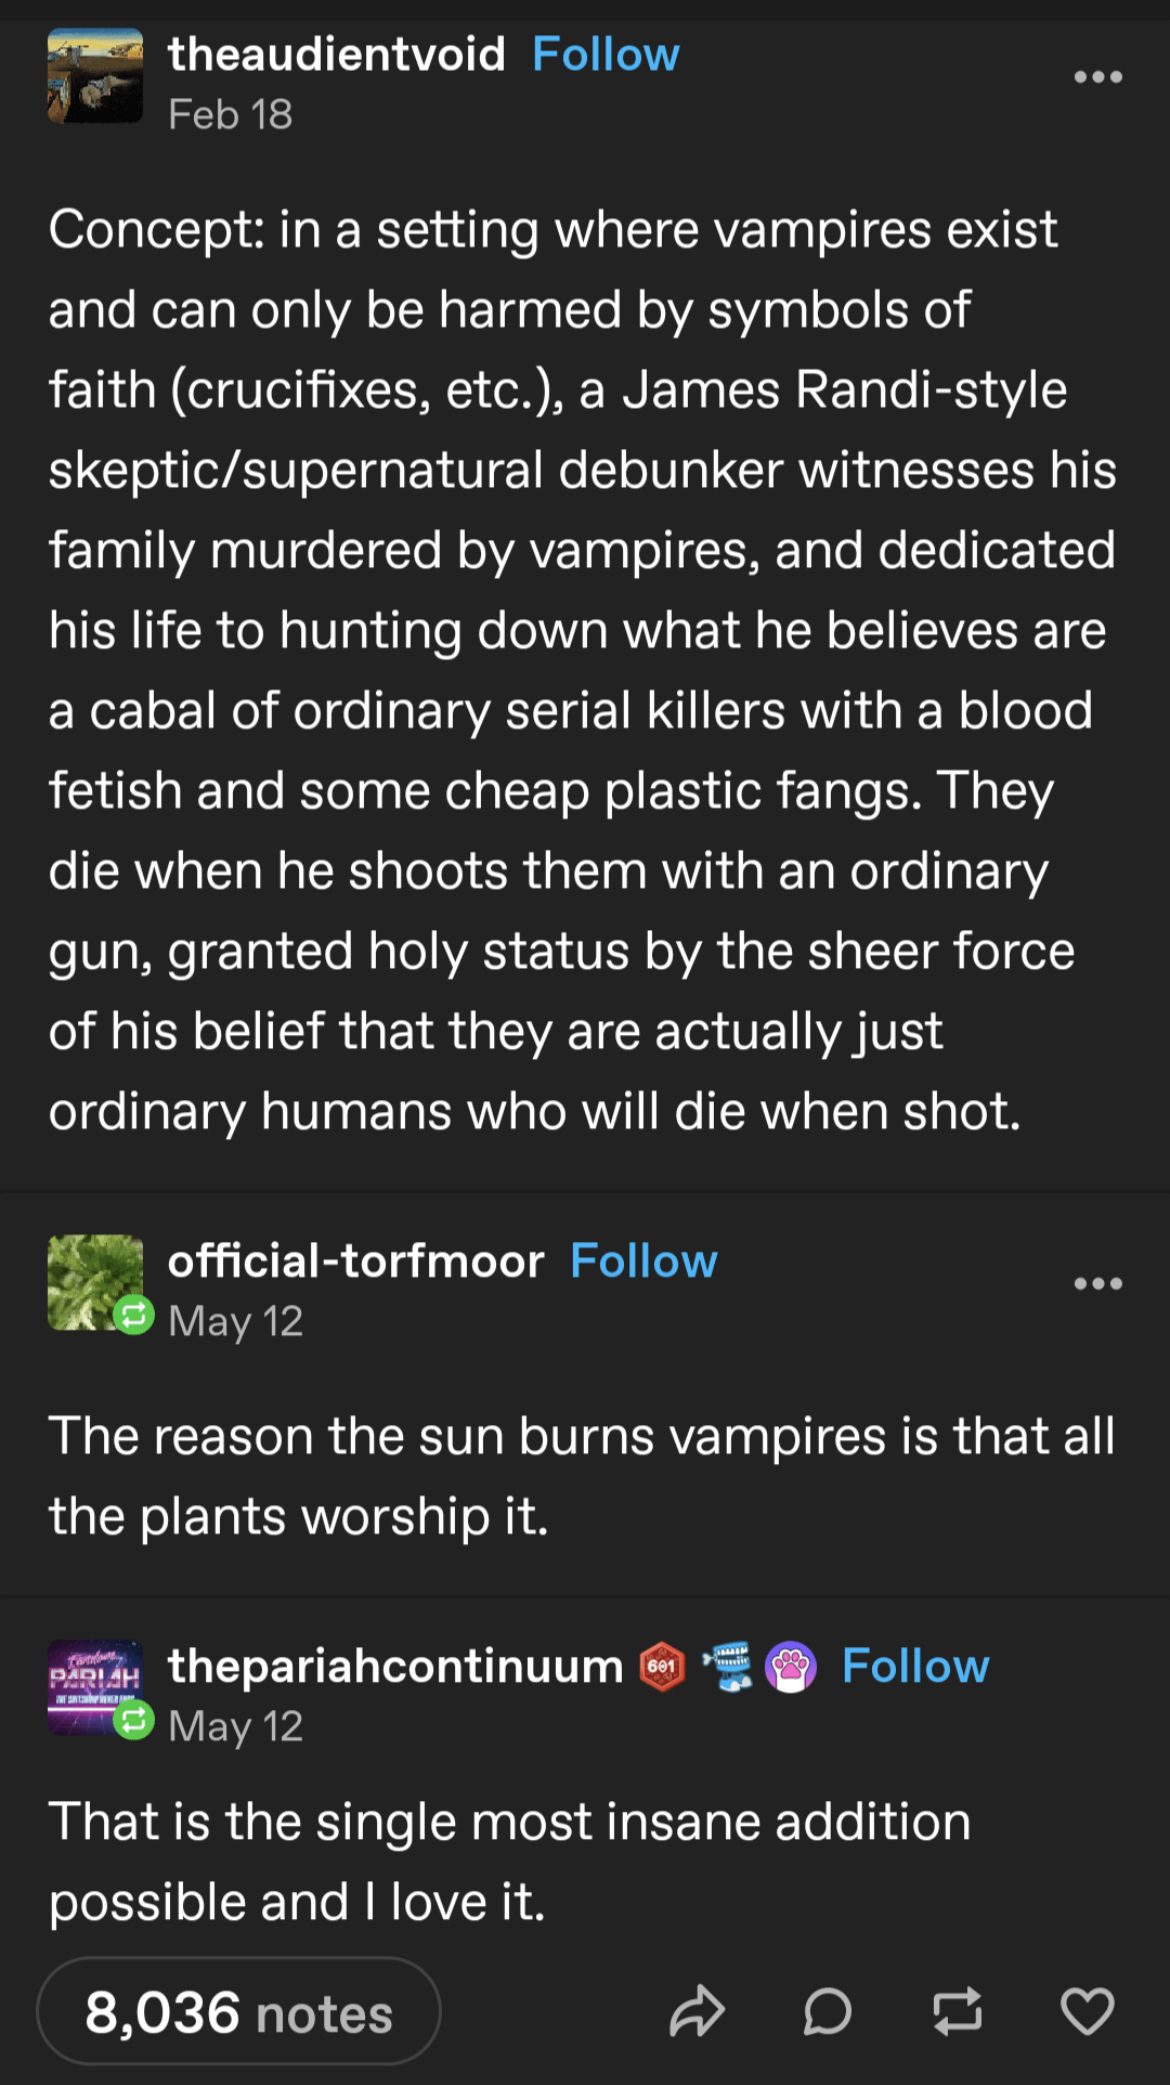
Task: Open thepariahcontinuum avatar
Action: [95, 1687]
